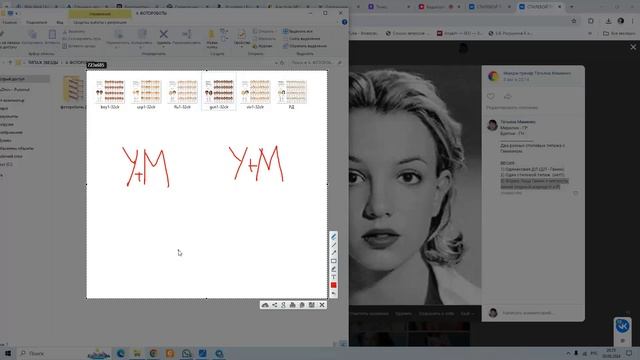
Task: Print the captured screenshot
Action: 293,305
